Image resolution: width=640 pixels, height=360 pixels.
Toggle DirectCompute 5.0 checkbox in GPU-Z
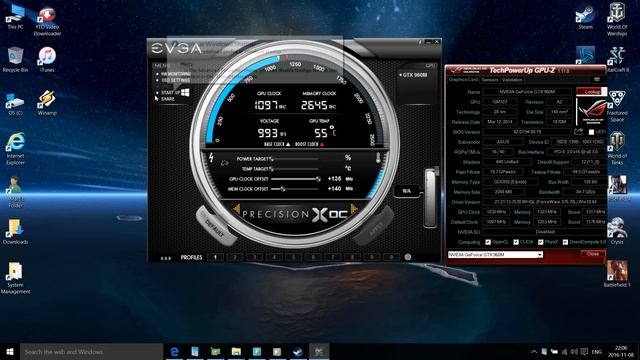tap(565, 242)
